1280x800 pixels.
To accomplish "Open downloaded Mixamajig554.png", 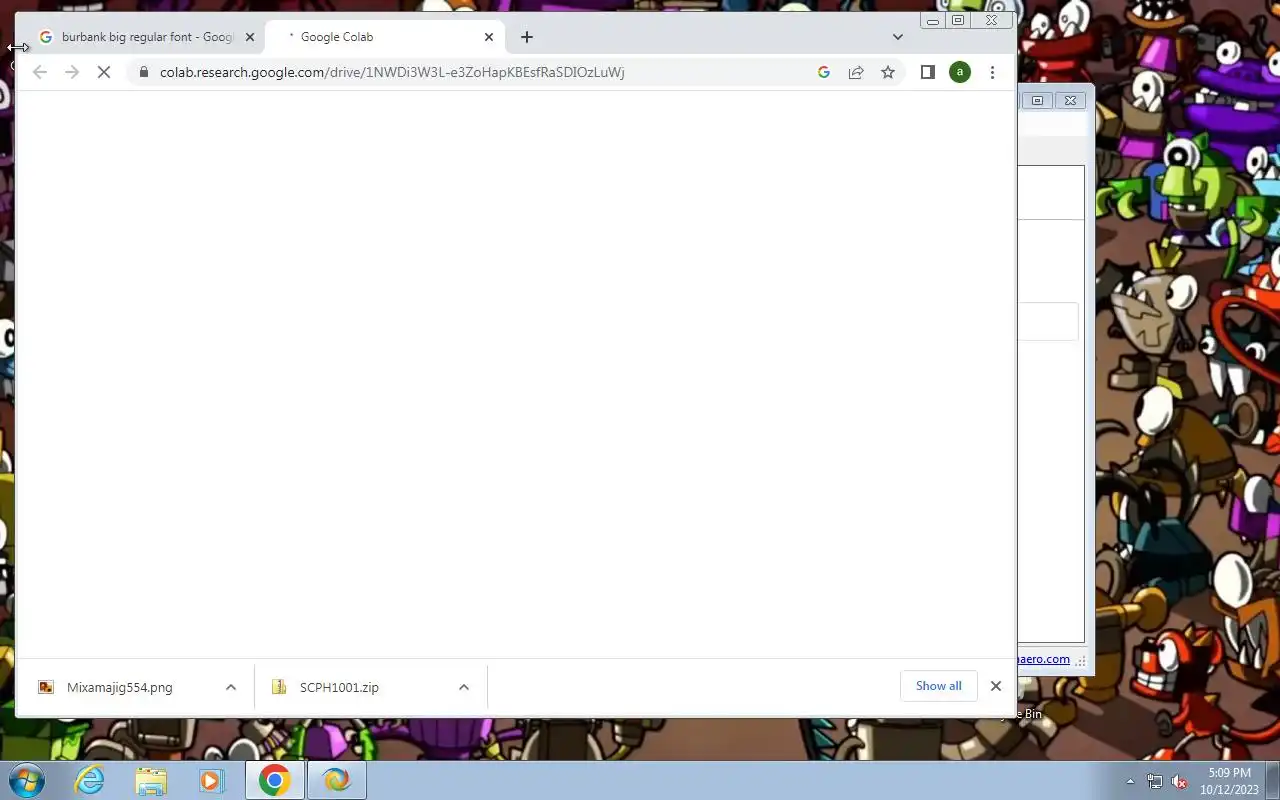I will point(120,687).
